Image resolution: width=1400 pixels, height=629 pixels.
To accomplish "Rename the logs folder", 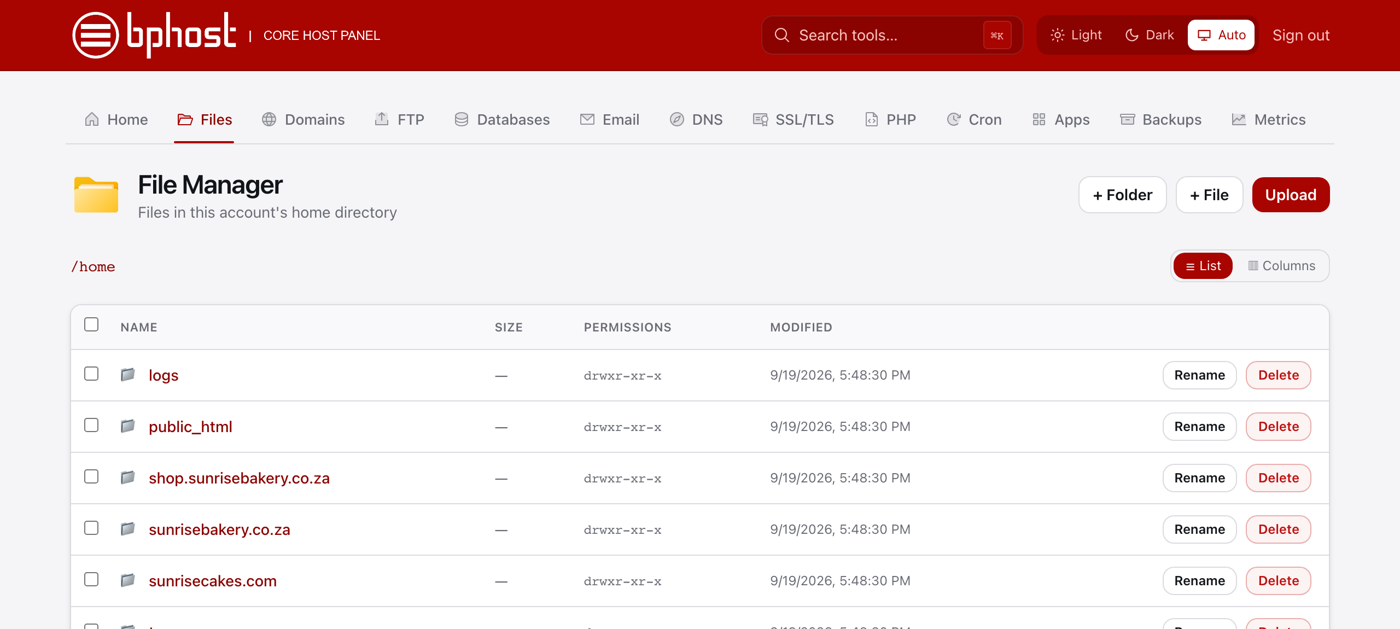I will click(1199, 375).
